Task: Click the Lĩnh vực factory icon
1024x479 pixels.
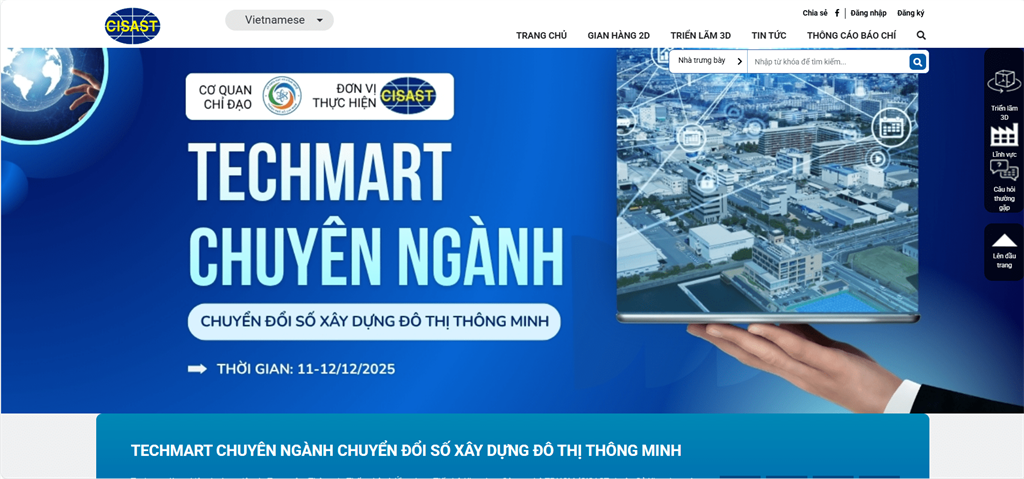Action: point(1004,136)
